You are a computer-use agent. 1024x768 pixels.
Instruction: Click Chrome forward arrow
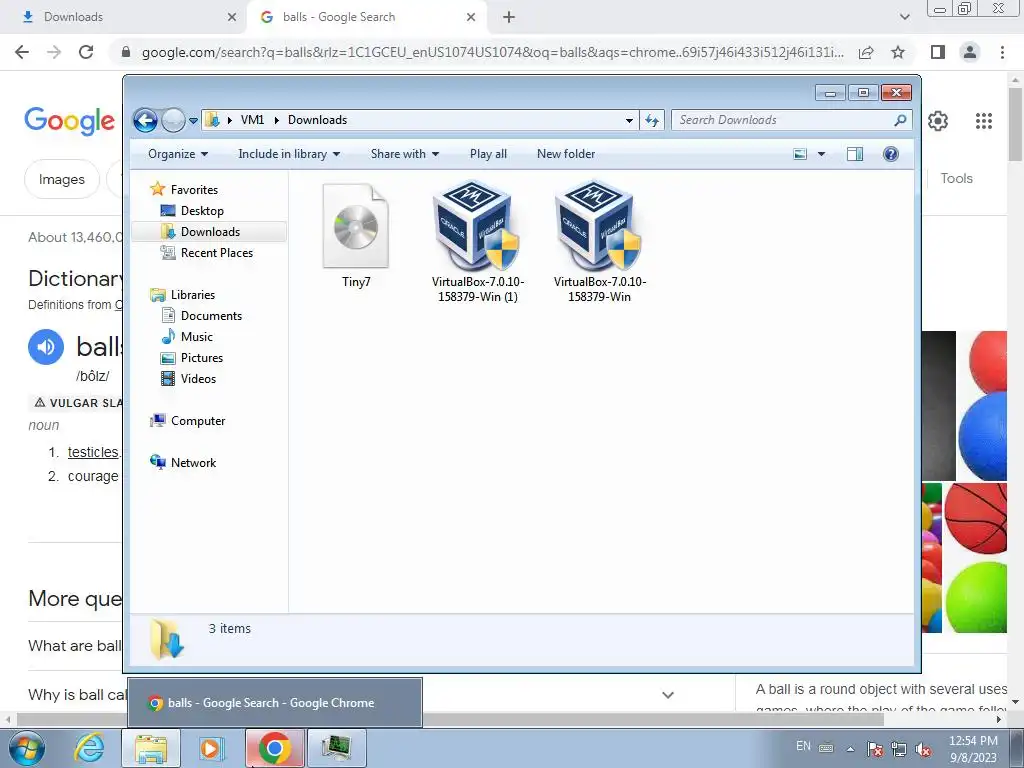(54, 52)
